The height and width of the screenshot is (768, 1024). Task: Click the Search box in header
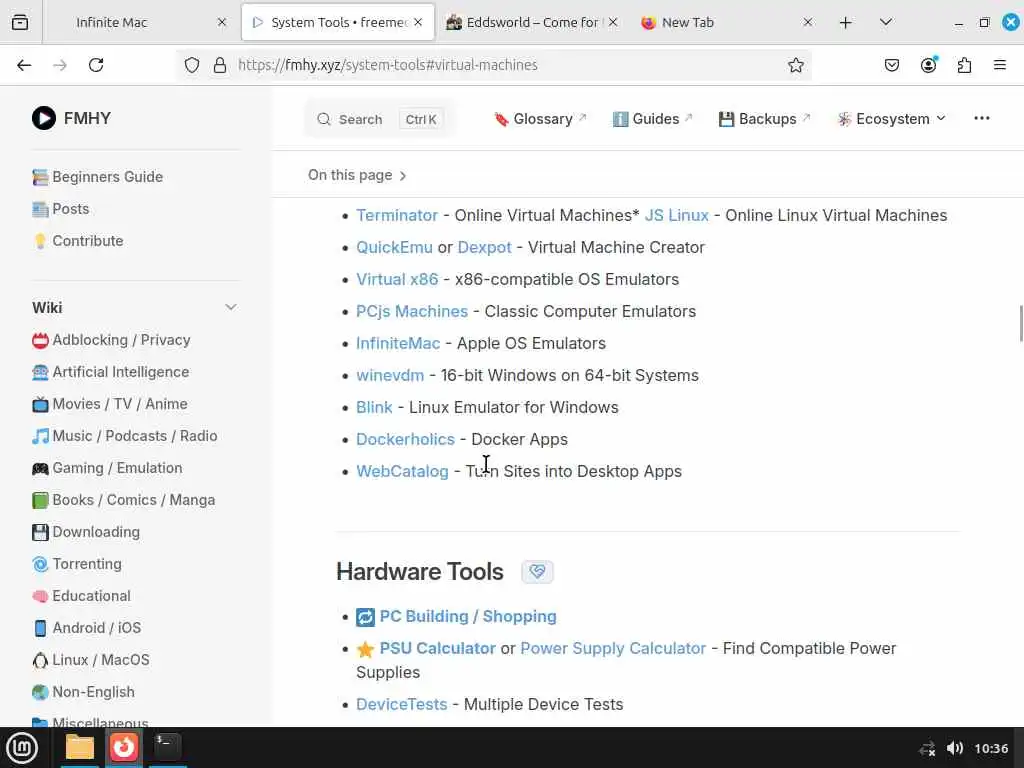380,120
